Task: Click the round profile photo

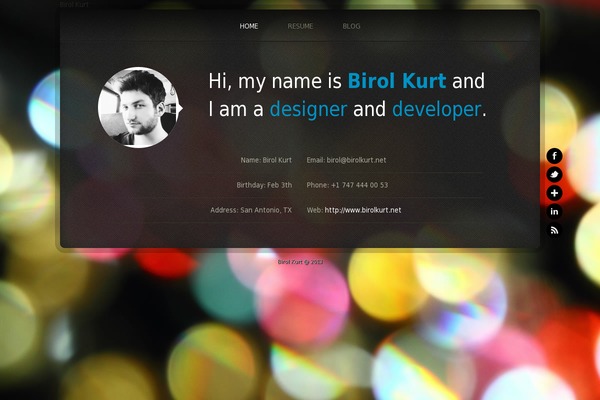Action: point(139,108)
